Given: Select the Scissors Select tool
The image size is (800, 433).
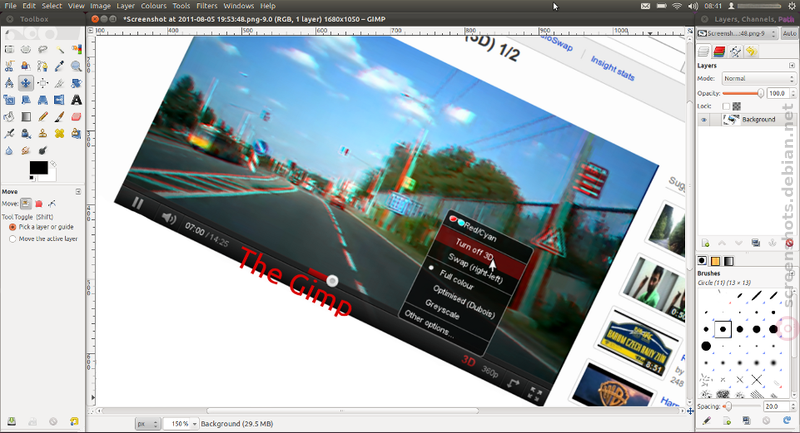Looking at the screenshot, I should 9,66.
